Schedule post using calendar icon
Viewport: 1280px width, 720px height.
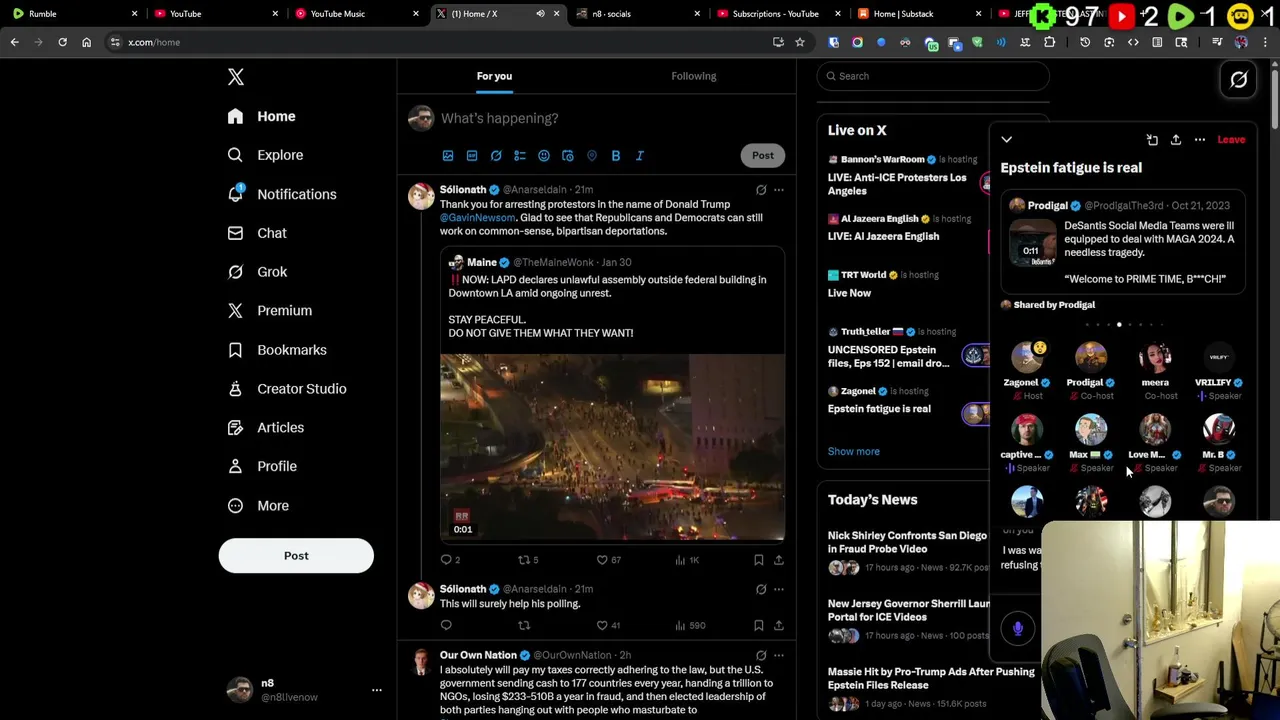568,156
